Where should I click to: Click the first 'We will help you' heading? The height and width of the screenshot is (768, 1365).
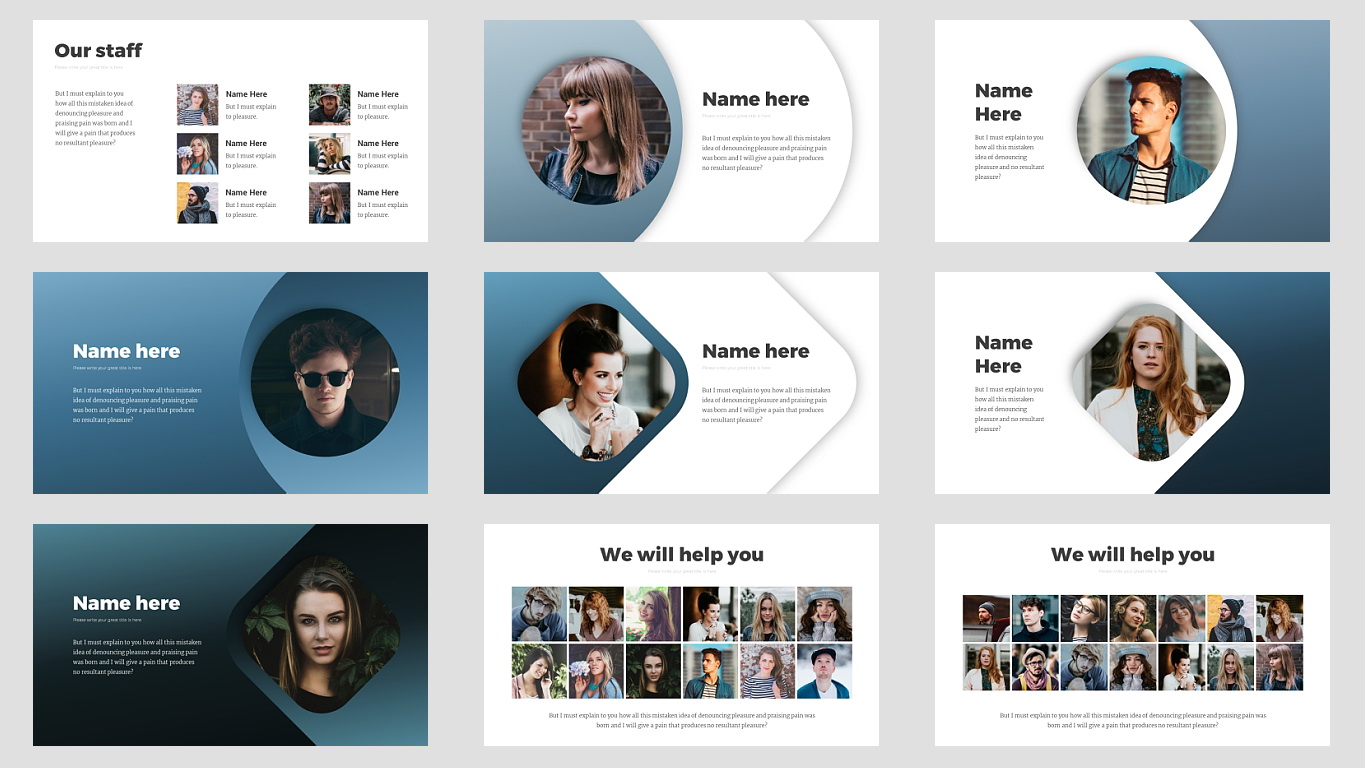pyautogui.click(x=681, y=554)
